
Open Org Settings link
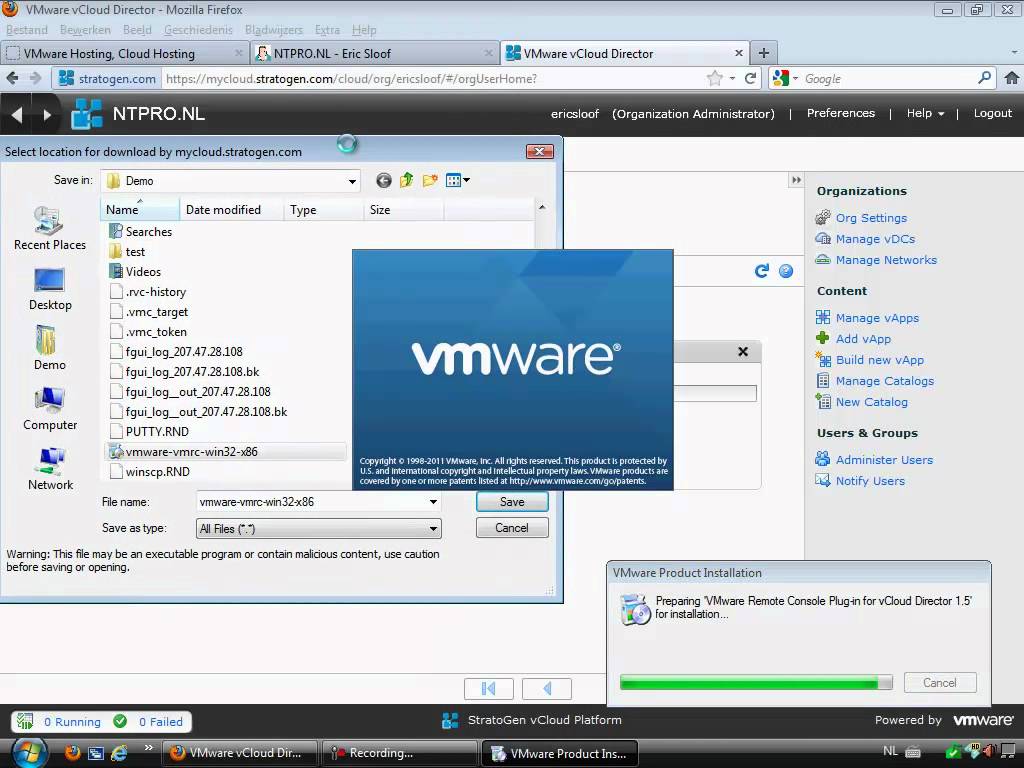(x=871, y=218)
